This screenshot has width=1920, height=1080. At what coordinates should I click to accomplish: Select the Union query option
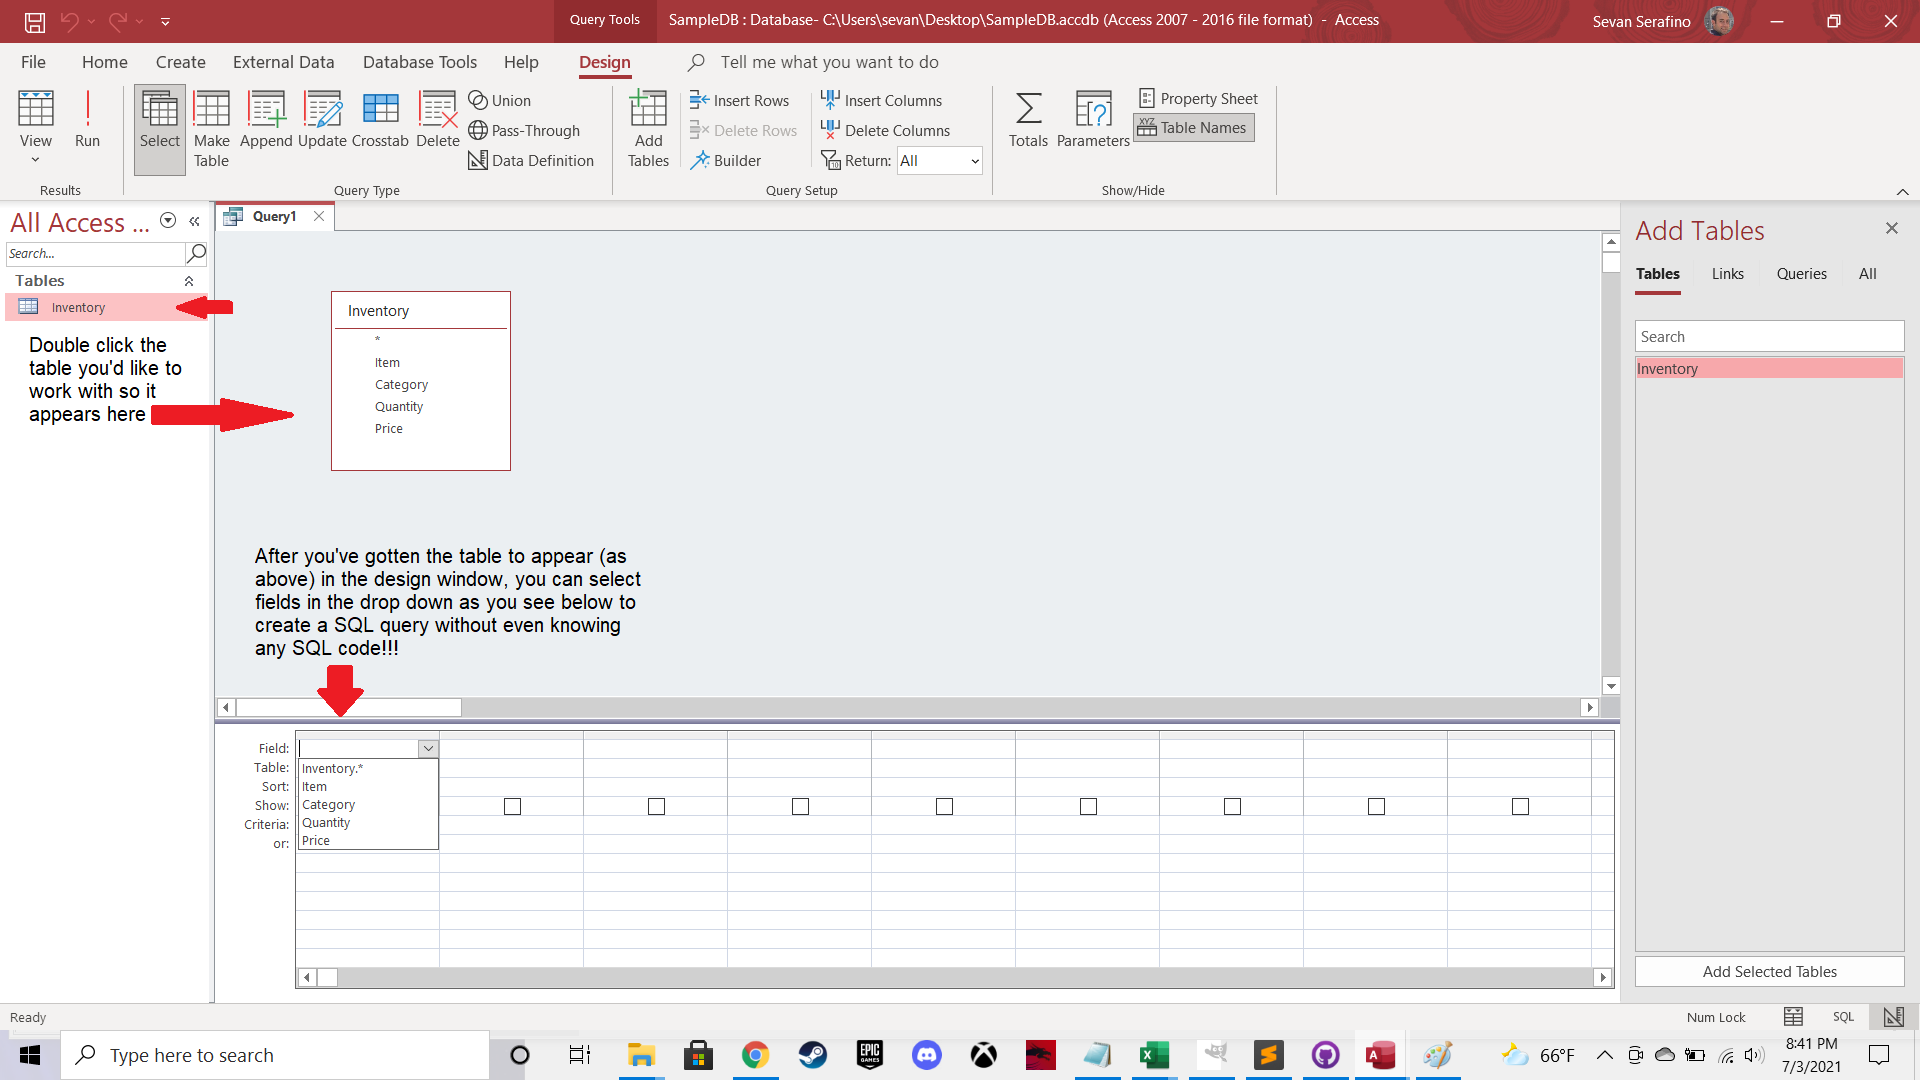[x=500, y=100]
